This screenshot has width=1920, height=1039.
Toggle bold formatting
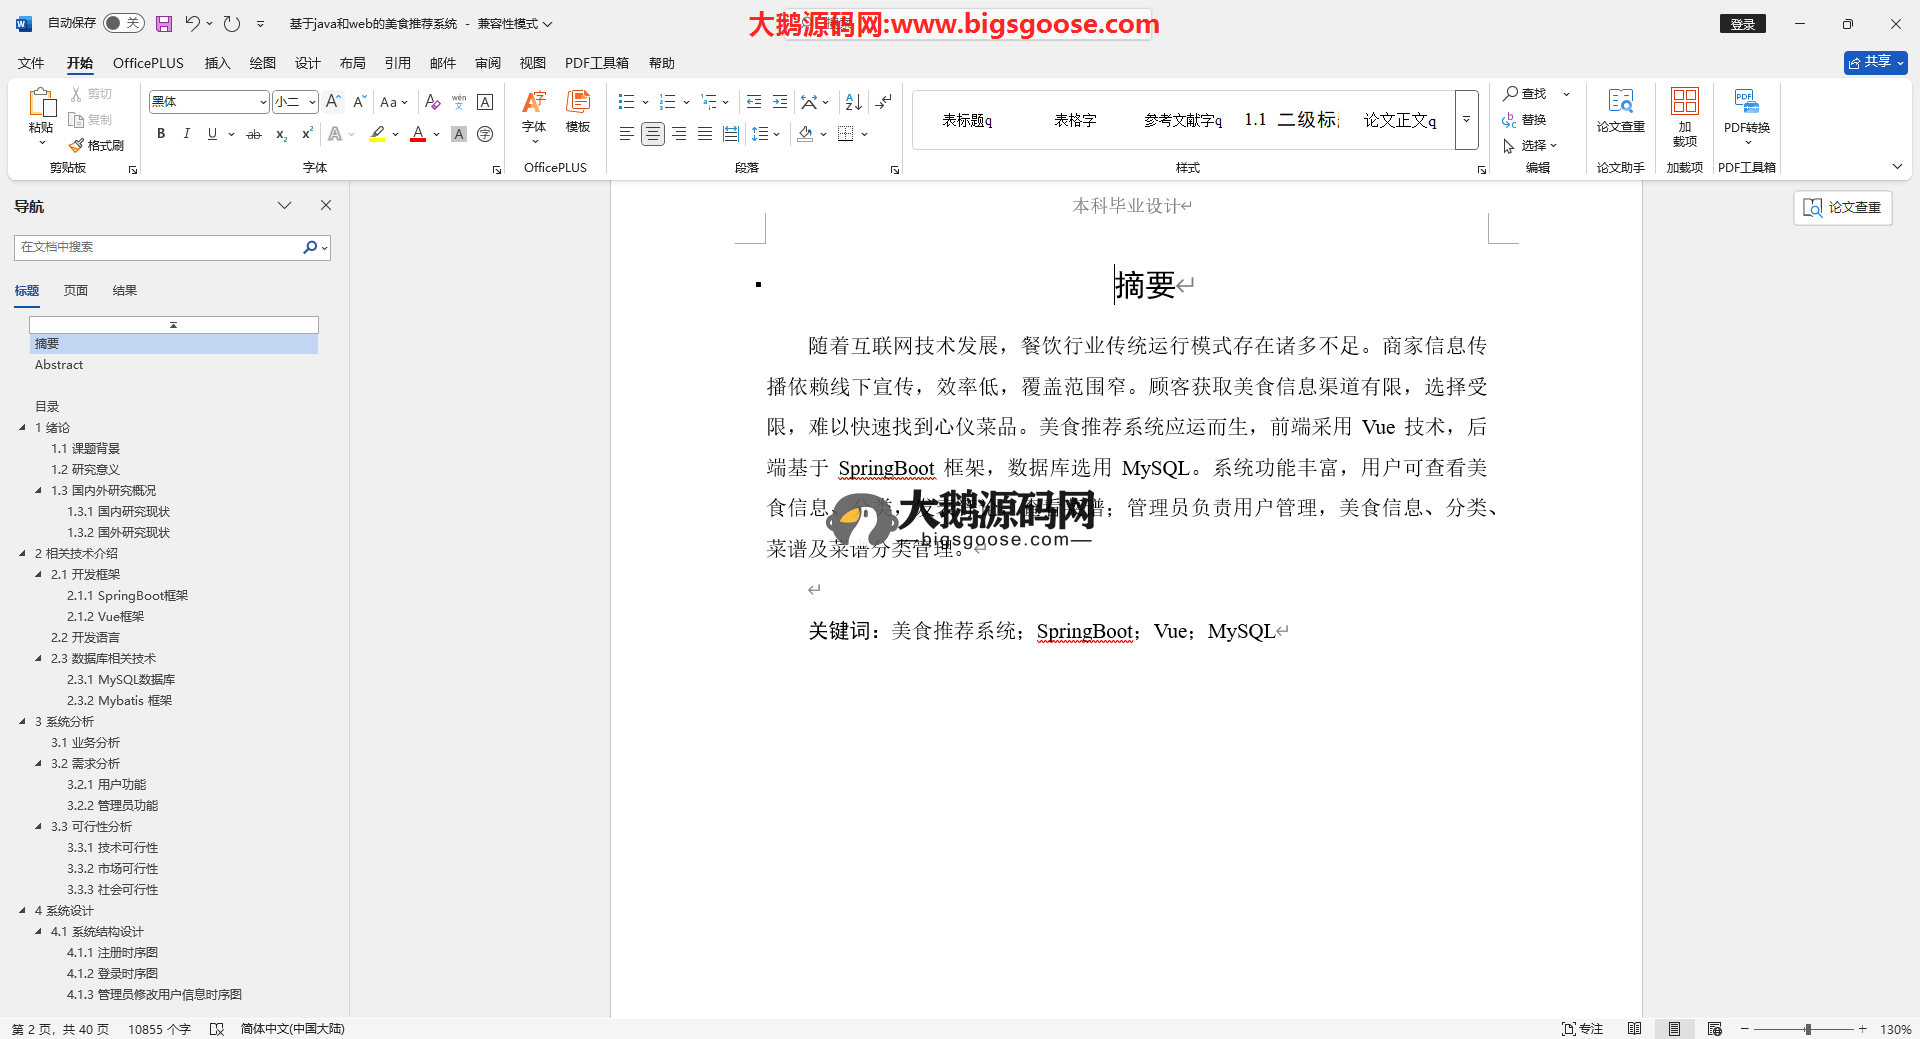coord(161,134)
